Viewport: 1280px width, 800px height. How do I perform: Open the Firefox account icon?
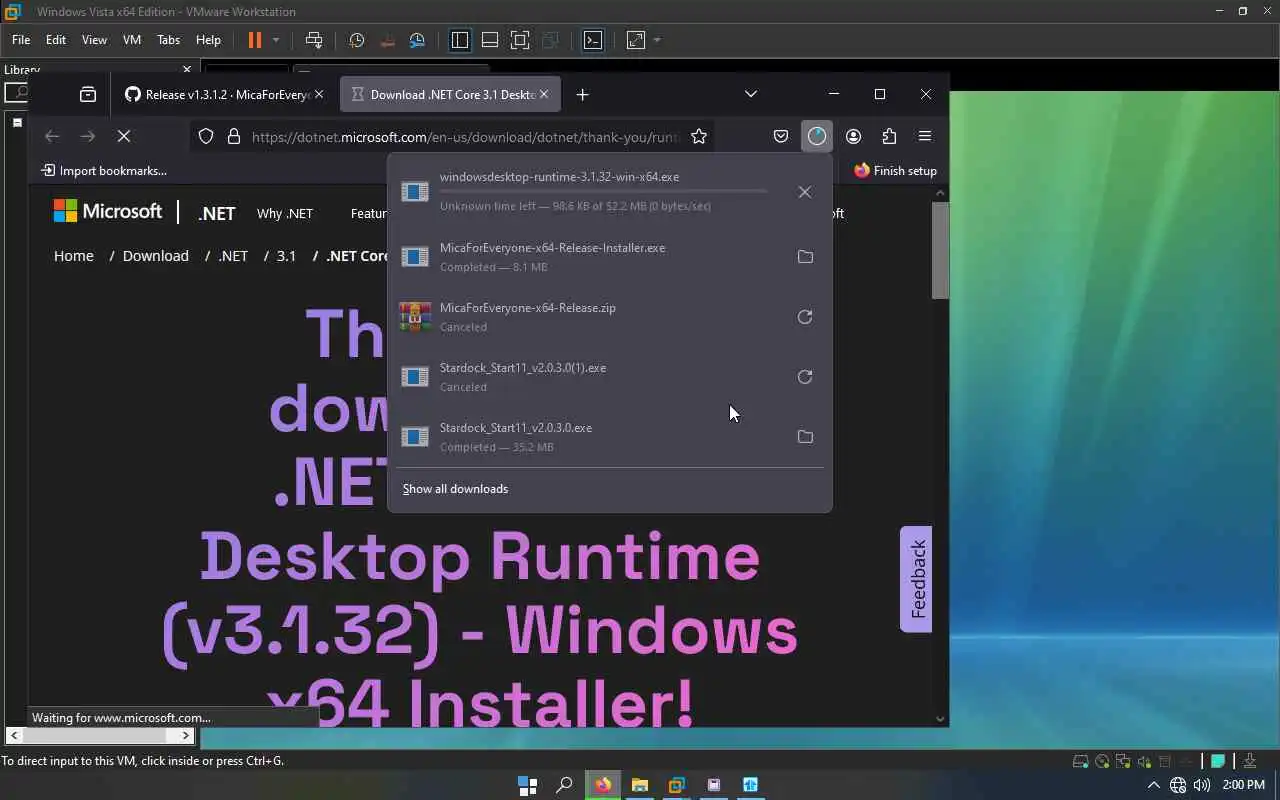coord(853,136)
